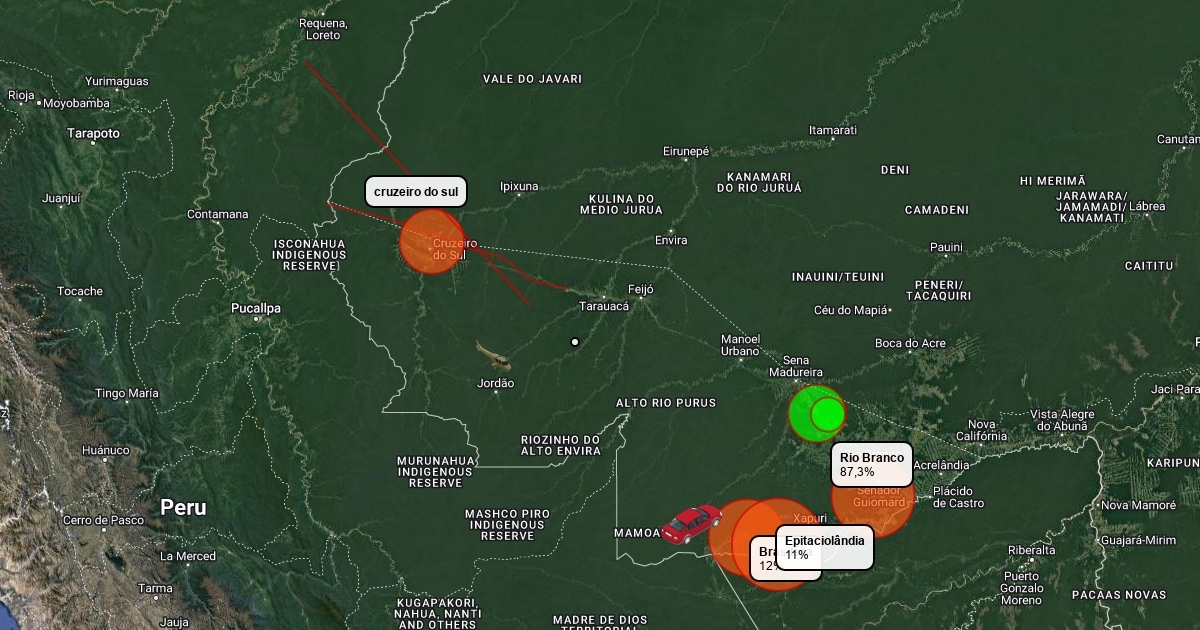Image resolution: width=1200 pixels, height=630 pixels.
Task: Click the Itamarati town label
Action: (833, 130)
